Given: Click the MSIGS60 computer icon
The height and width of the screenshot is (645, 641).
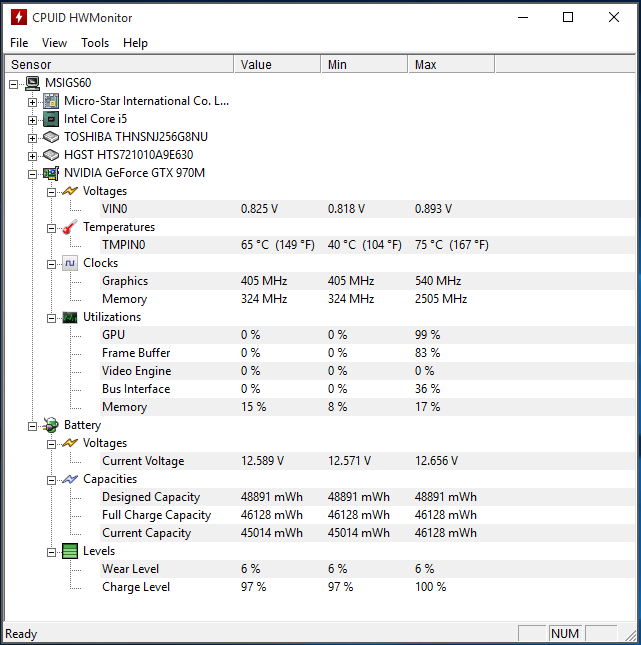Looking at the screenshot, I should tap(33, 83).
